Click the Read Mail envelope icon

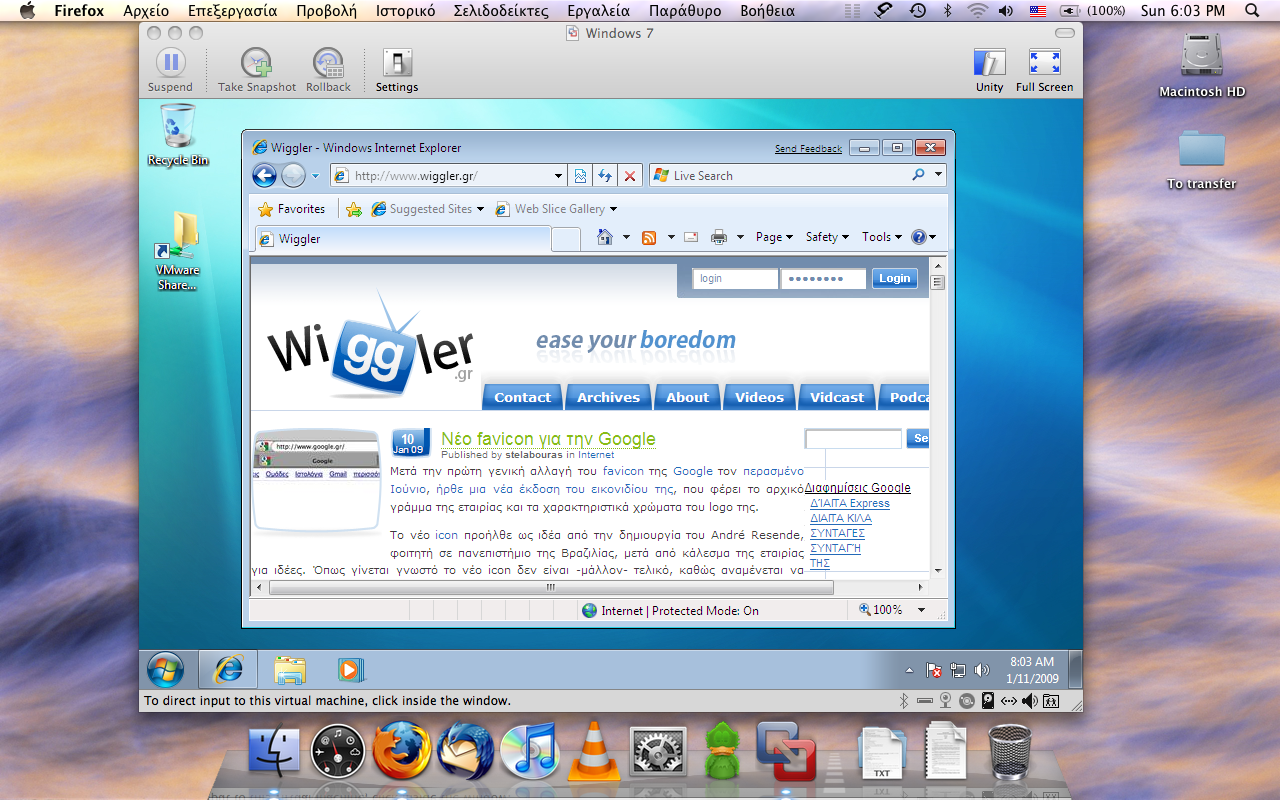click(691, 237)
